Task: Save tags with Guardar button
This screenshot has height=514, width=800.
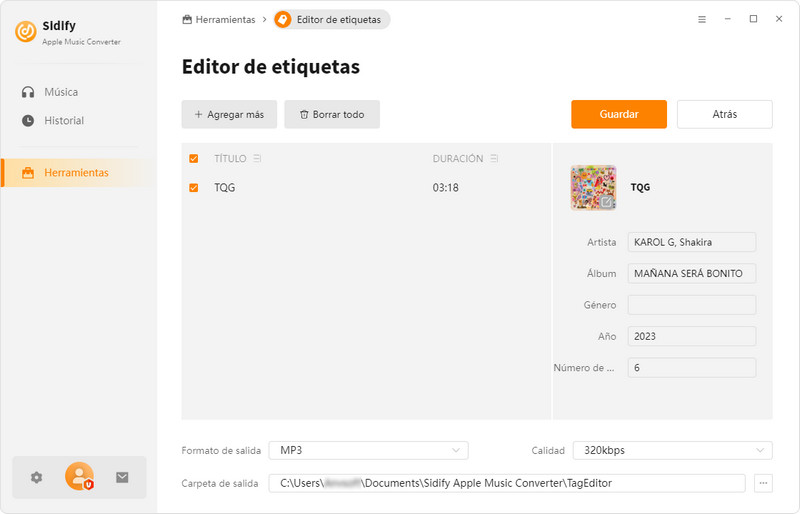Action: point(619,114)
